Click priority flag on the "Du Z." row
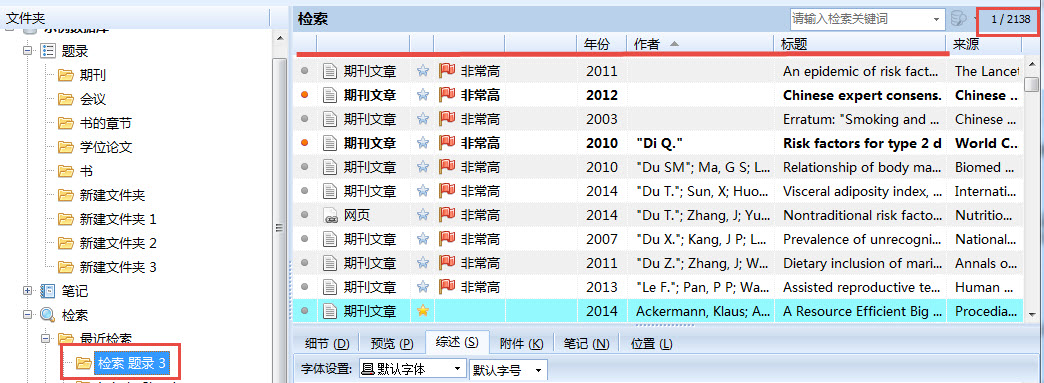Viewport: 1044px width, 383px height. point(446,263)
